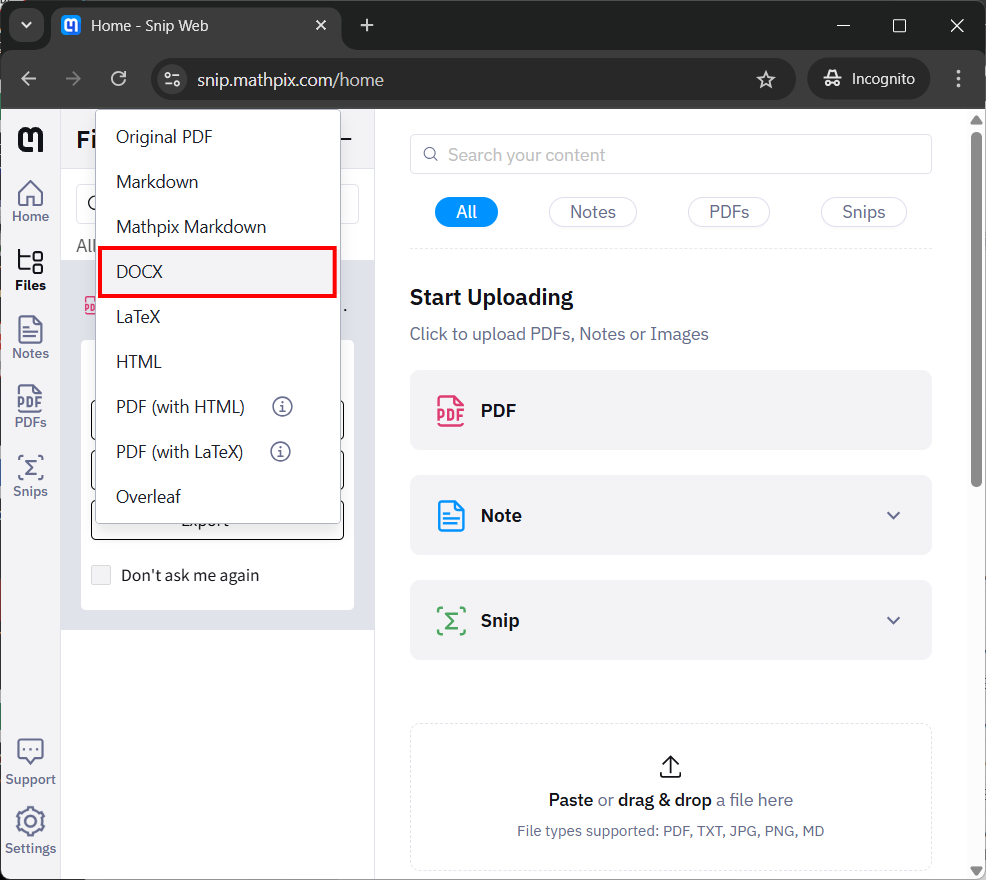
Task: Open Support chat in sidebar
Action: pos(30,762)
